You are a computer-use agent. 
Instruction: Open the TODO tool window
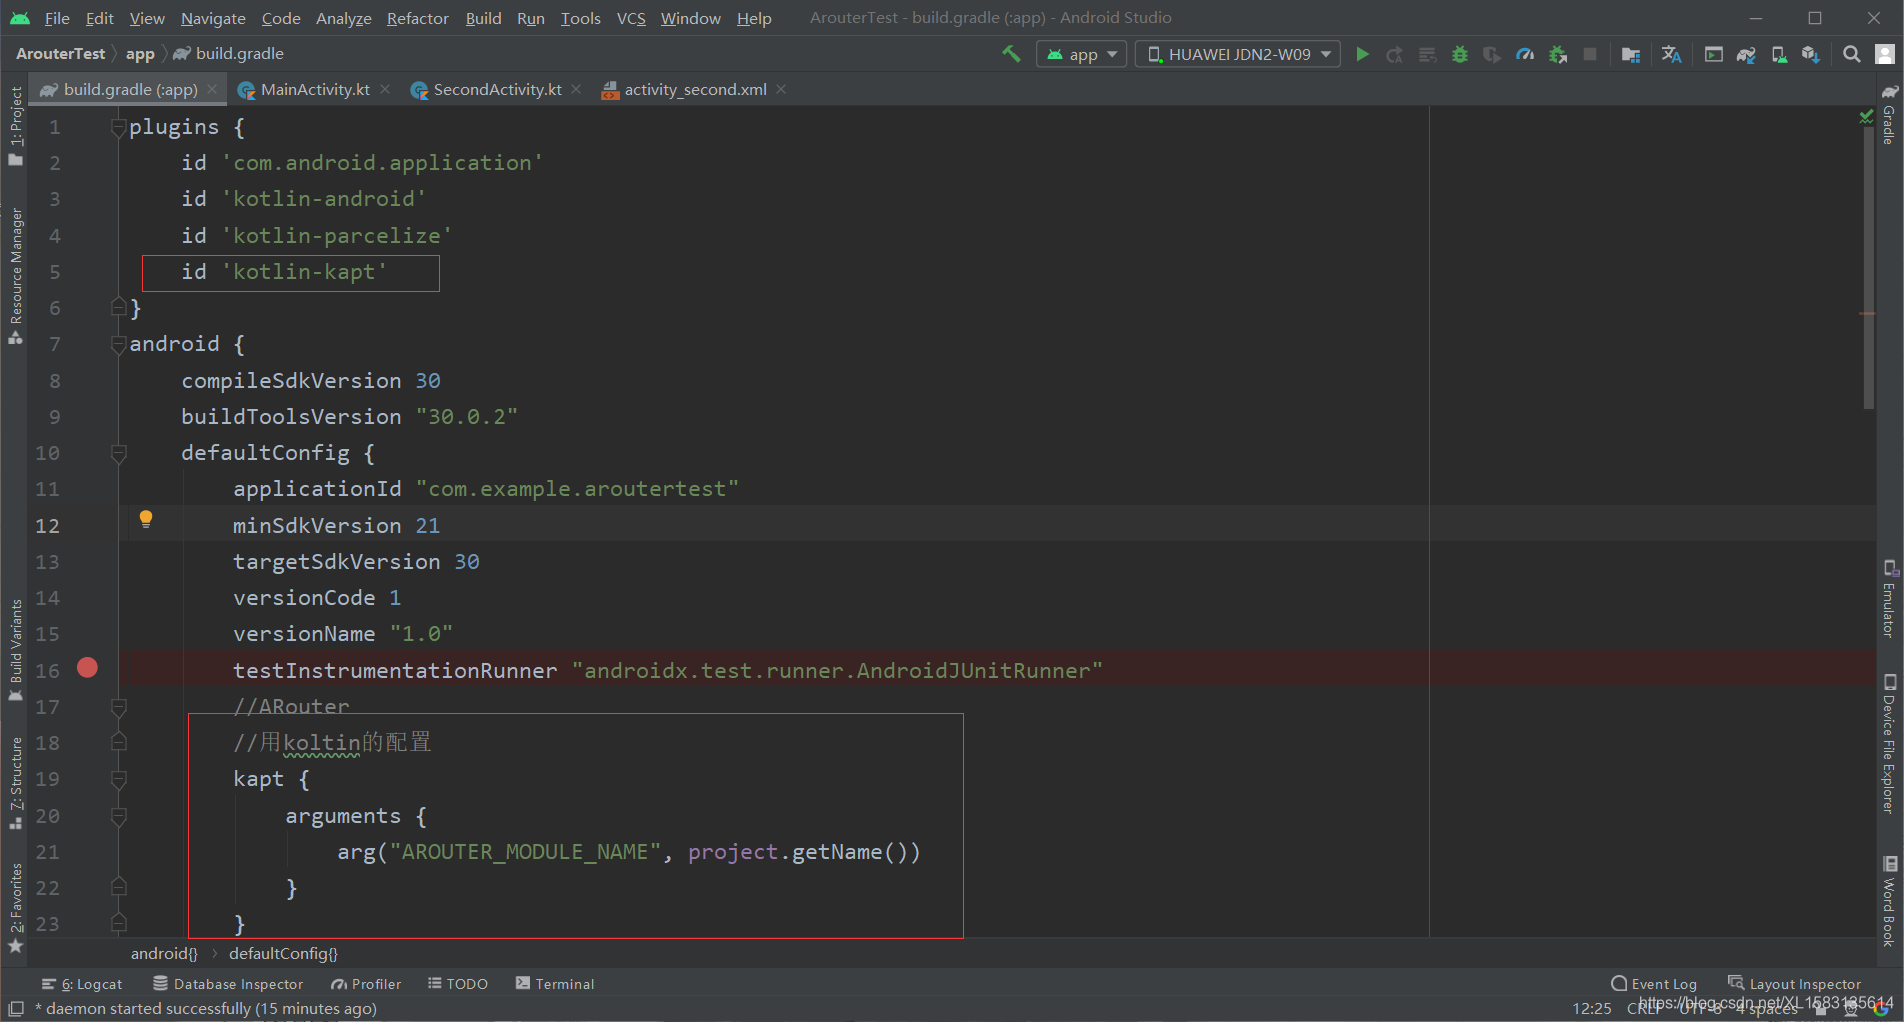pyautogui.click(x=458, y=984)
